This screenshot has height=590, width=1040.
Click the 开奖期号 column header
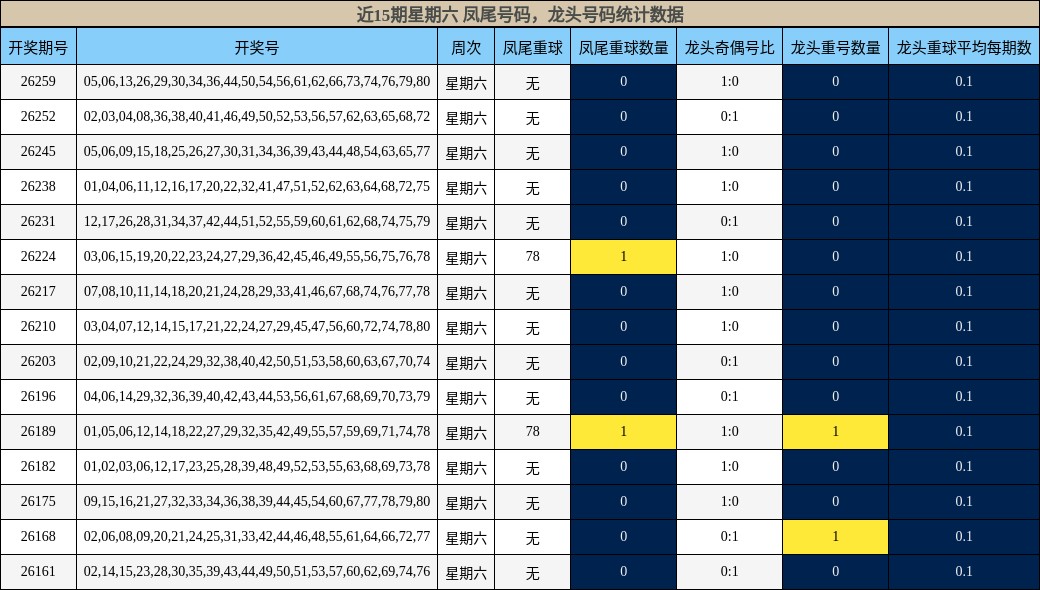point(38,47)
